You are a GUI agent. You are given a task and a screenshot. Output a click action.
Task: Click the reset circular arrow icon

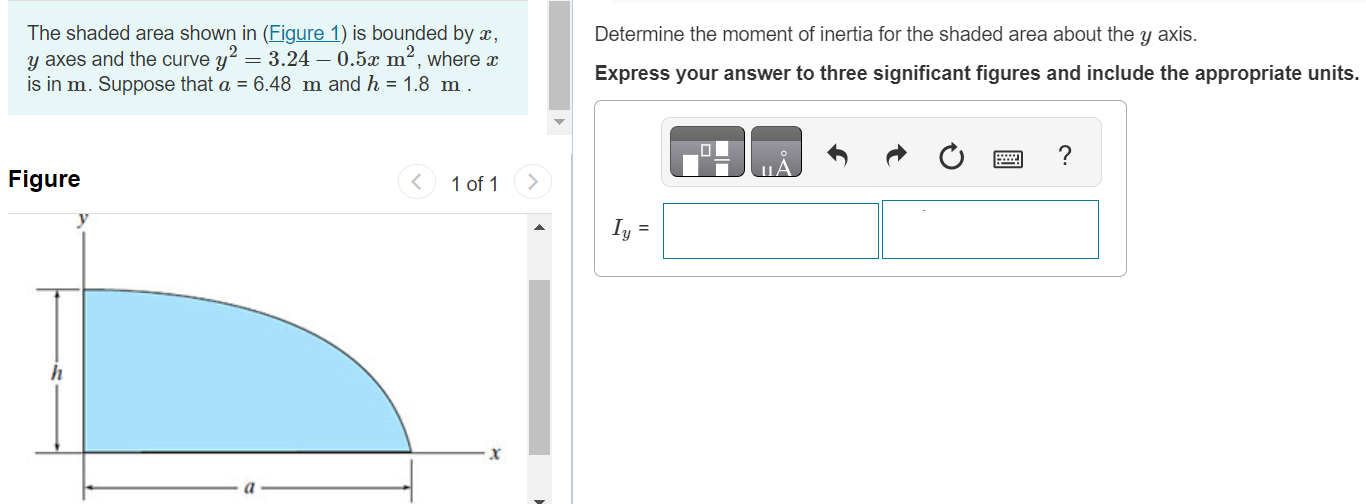[952, 156]
